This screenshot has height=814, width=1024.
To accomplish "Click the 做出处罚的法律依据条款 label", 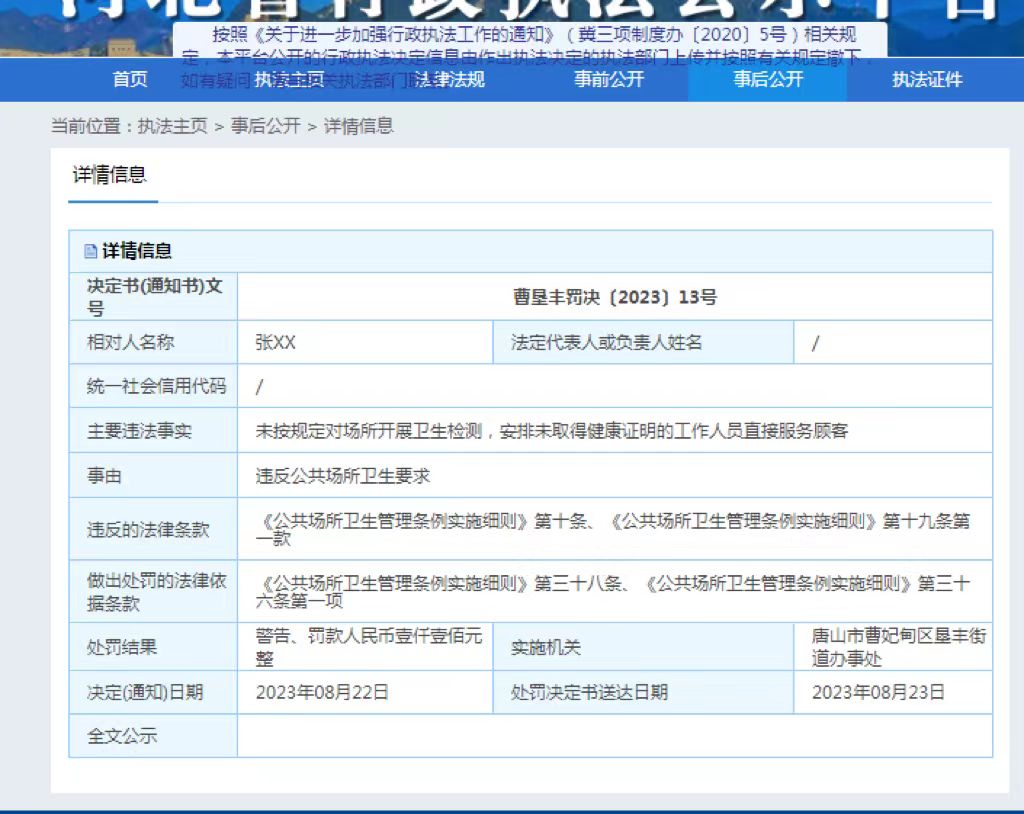I will pos(156,592).
